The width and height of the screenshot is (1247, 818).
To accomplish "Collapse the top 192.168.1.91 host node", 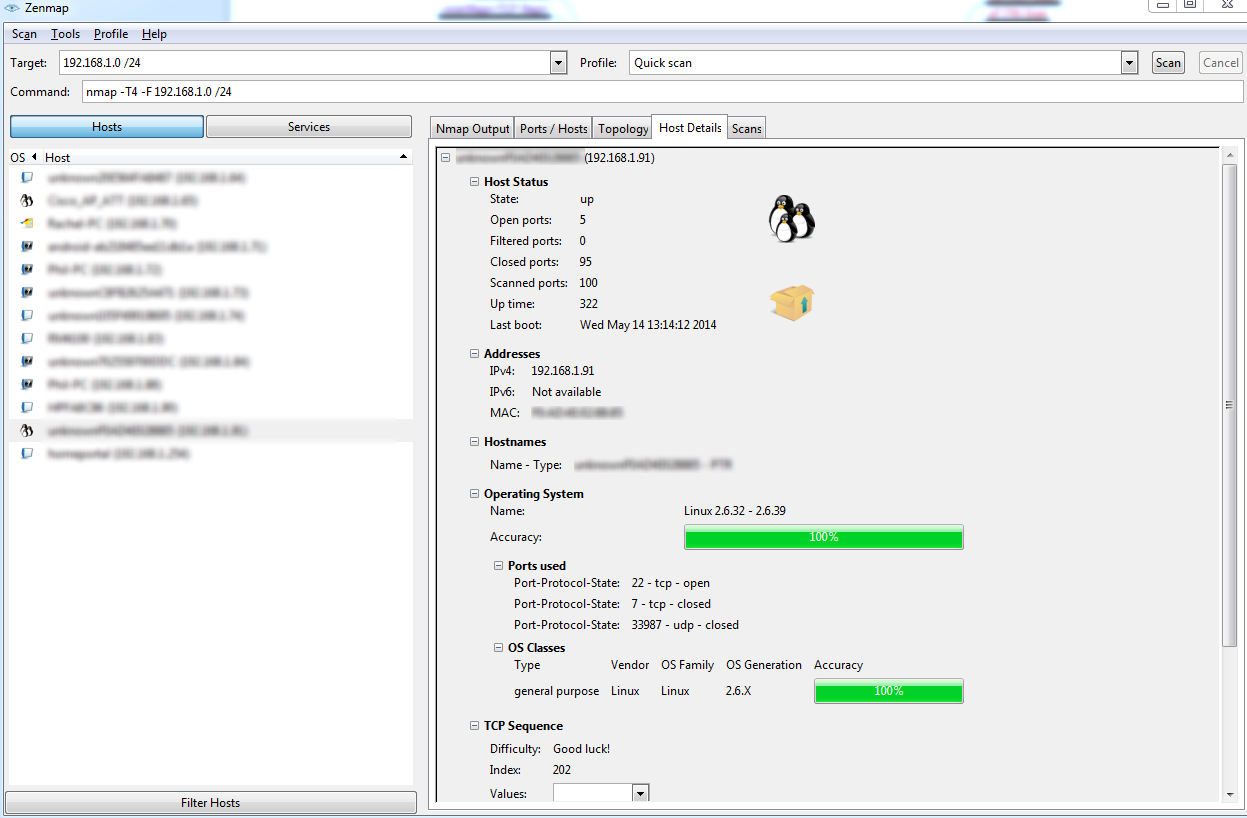I will pyautogui.click(x=445, y=158).
